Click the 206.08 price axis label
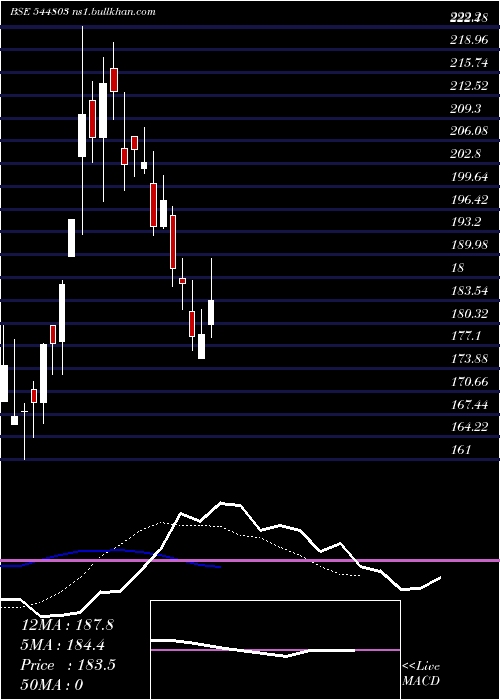This screenshot has height=700, width=500. [469, 131]
